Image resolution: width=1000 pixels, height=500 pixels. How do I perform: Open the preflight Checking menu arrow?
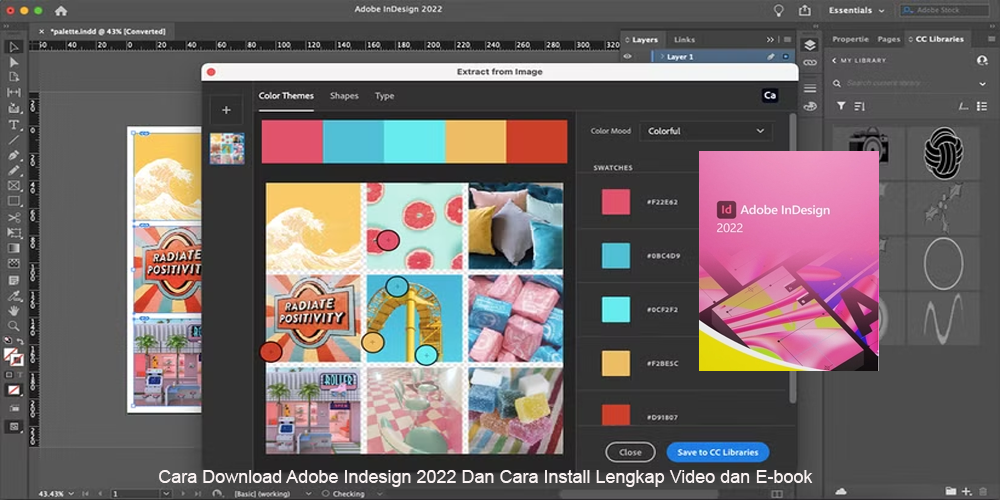click(x=380, y=494)
